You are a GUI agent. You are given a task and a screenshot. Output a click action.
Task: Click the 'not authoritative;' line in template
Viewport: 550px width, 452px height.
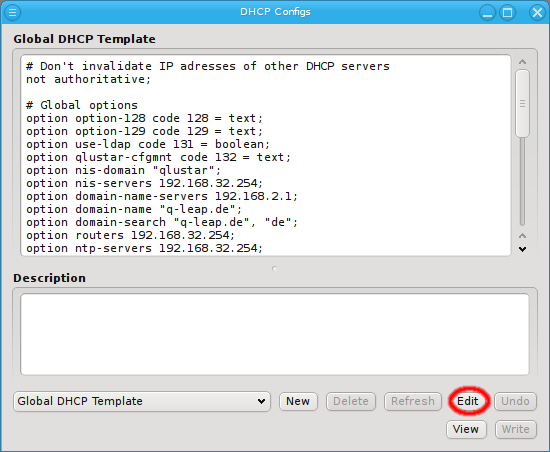point(88,79)
